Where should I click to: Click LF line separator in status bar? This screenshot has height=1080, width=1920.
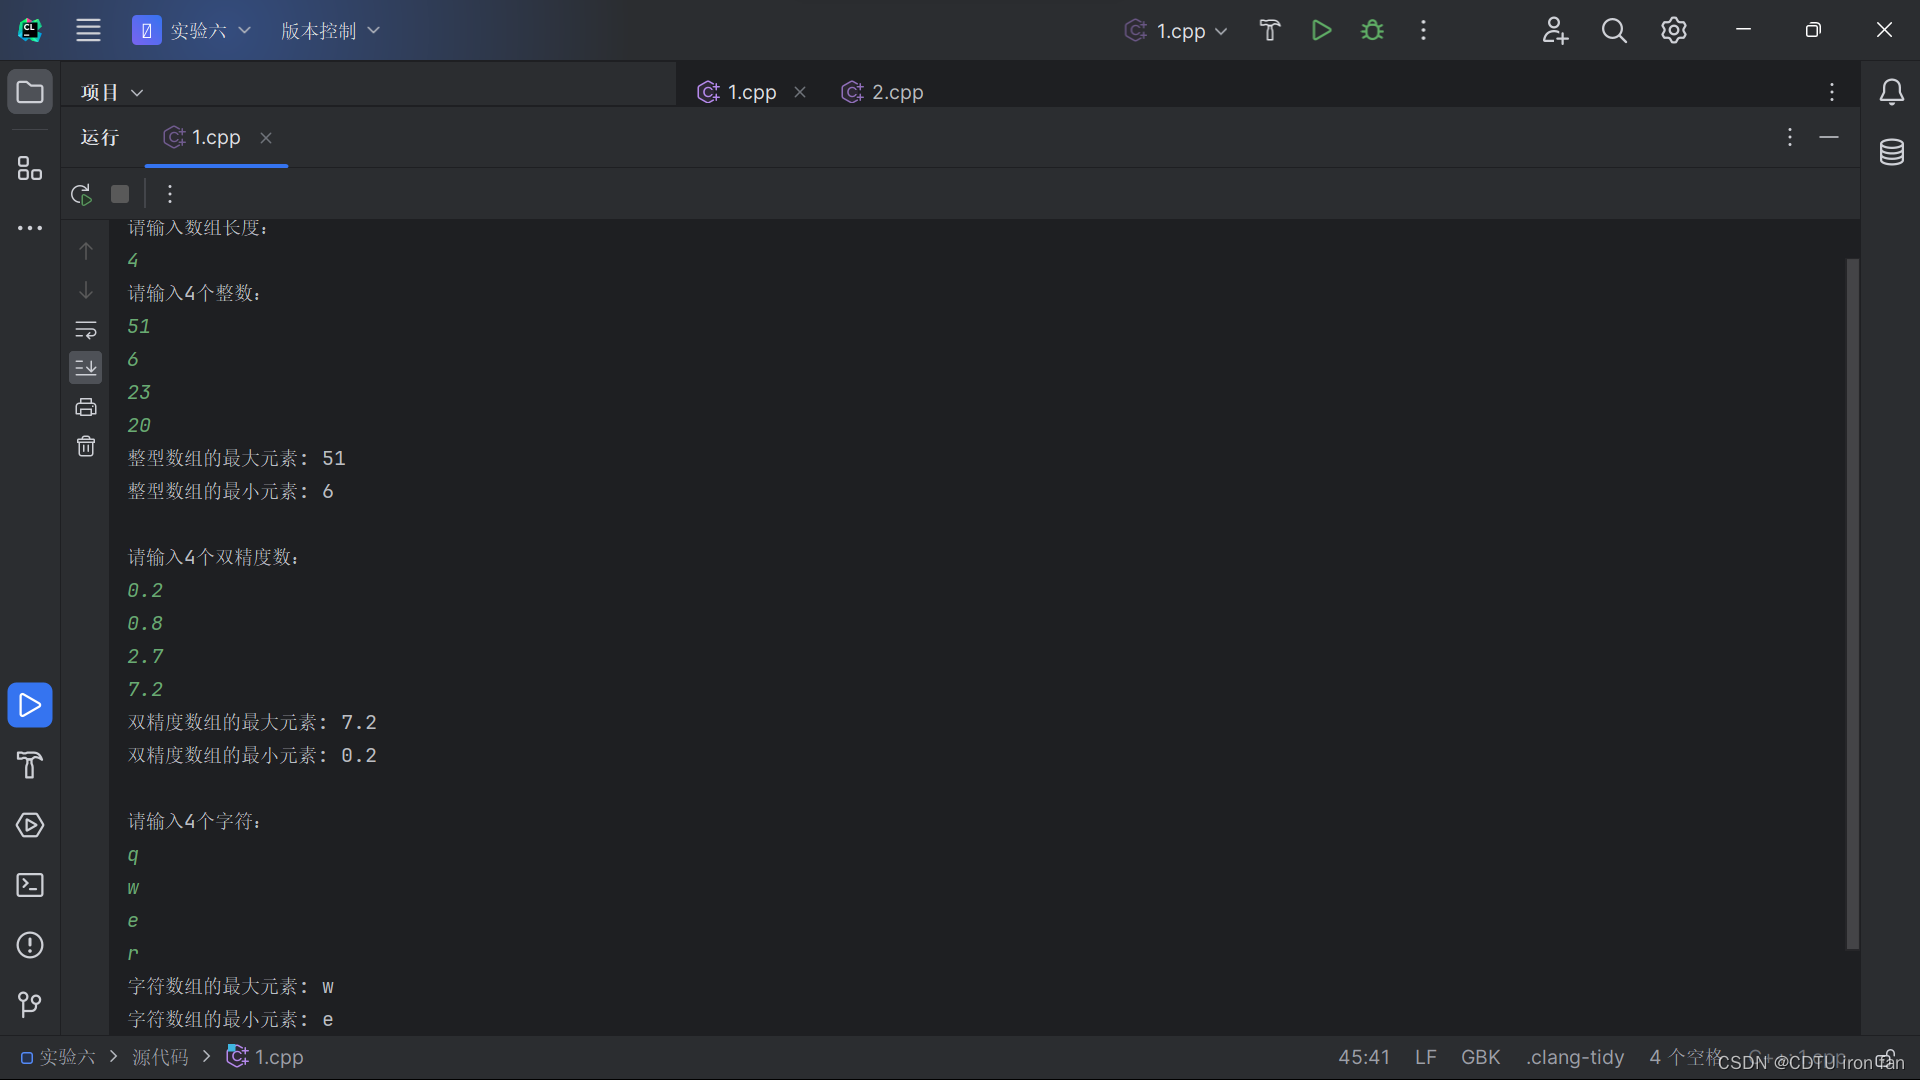point(1425,1057)
